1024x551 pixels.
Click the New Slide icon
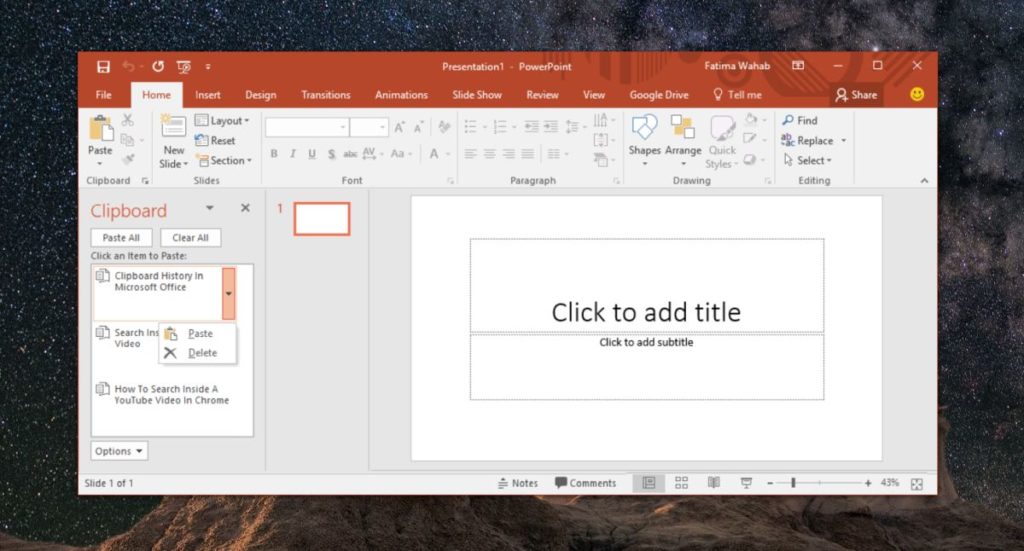173,128
